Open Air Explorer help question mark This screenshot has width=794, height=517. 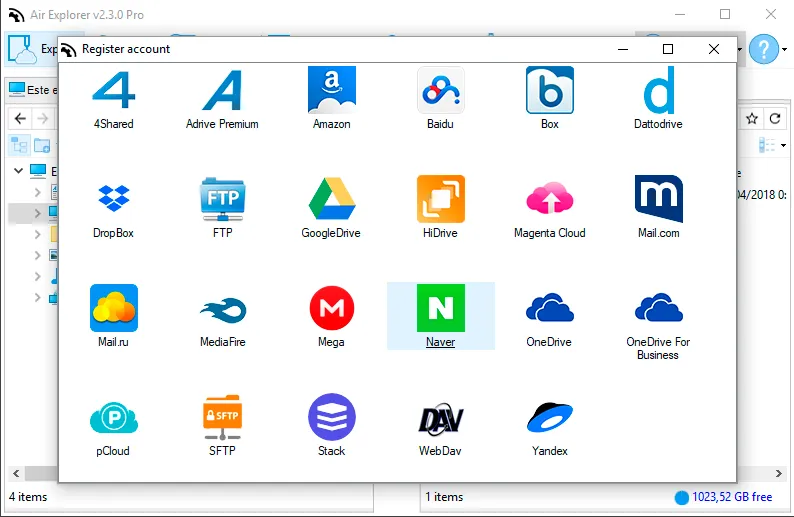tap(764, 49)
